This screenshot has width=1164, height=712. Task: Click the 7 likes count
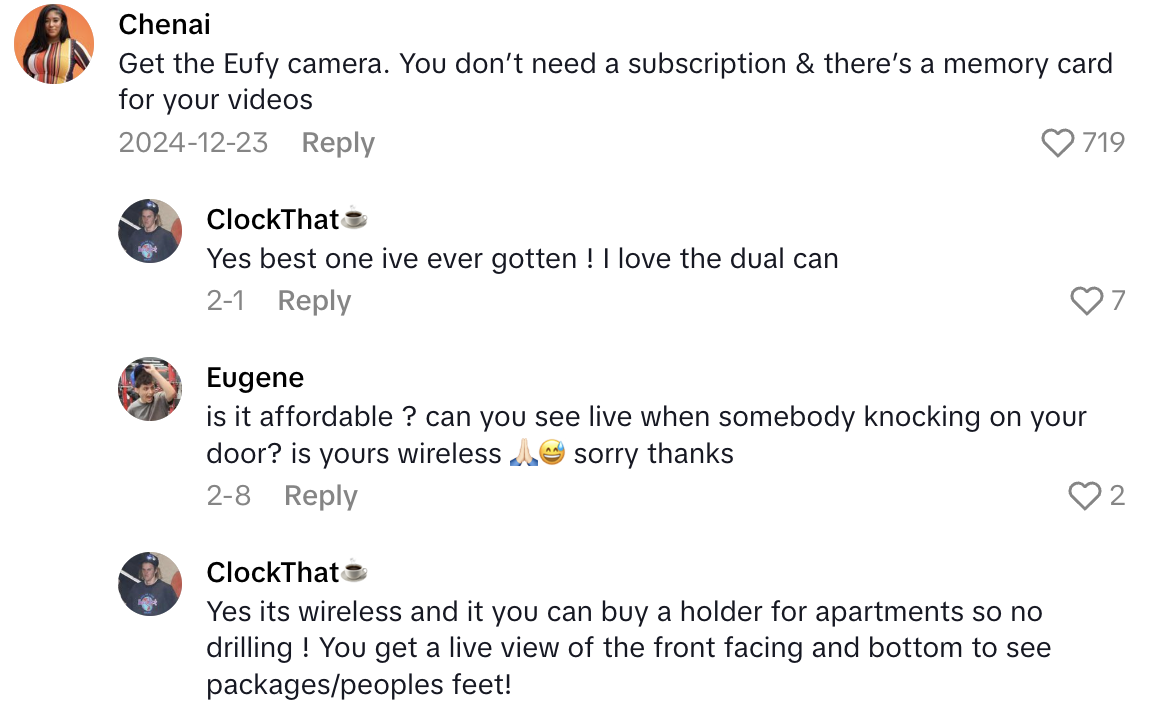tap(1118, 301)
